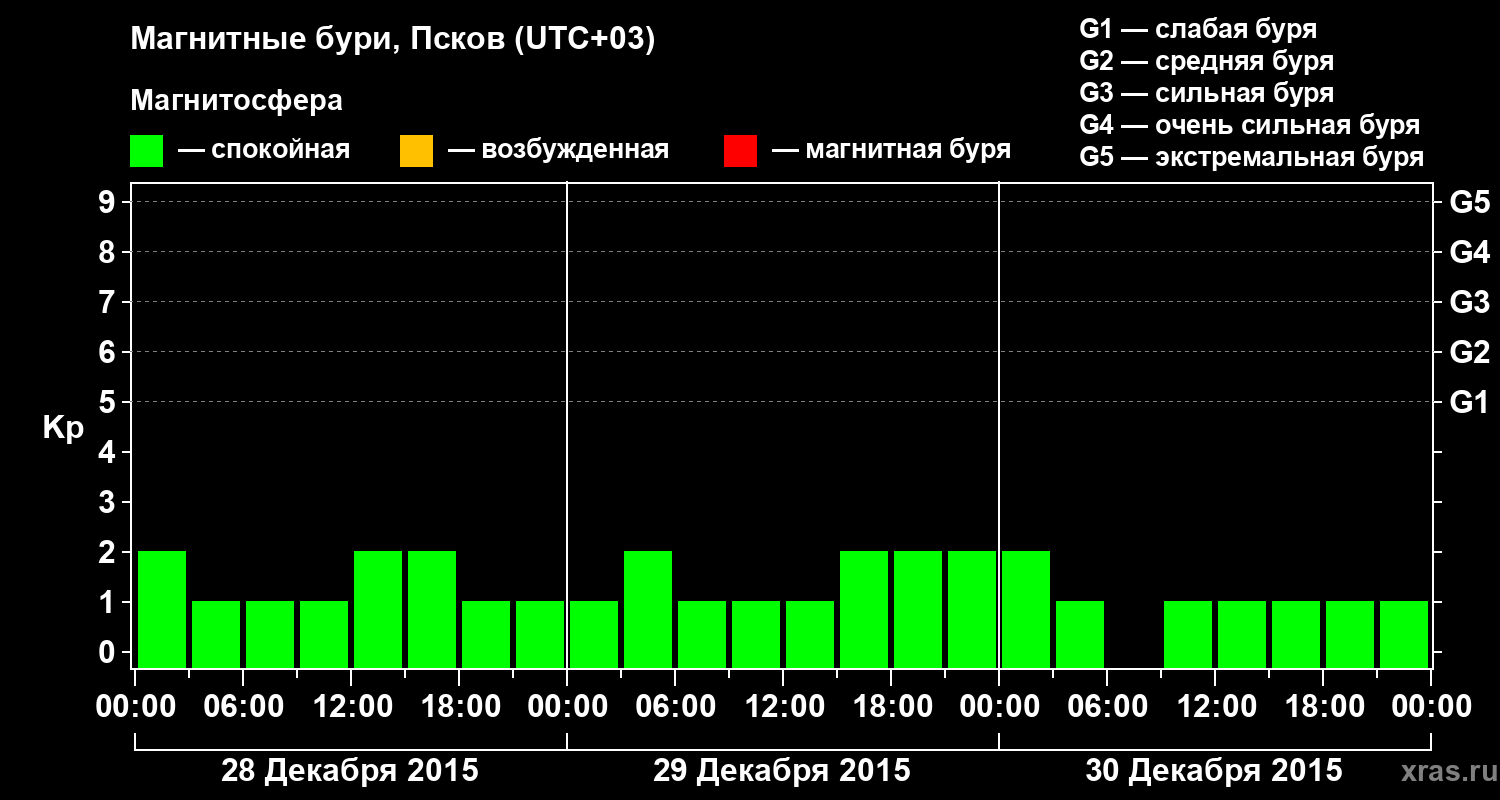Click the 30 December 15:00–18:00 bar
This screenshot has height=800, width=1500.
[1296, 634]
